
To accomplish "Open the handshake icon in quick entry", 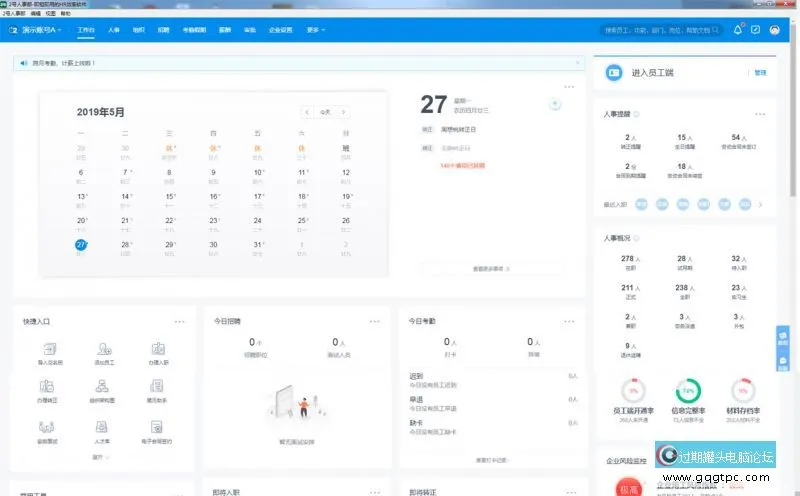I will (x=46, y=427).
